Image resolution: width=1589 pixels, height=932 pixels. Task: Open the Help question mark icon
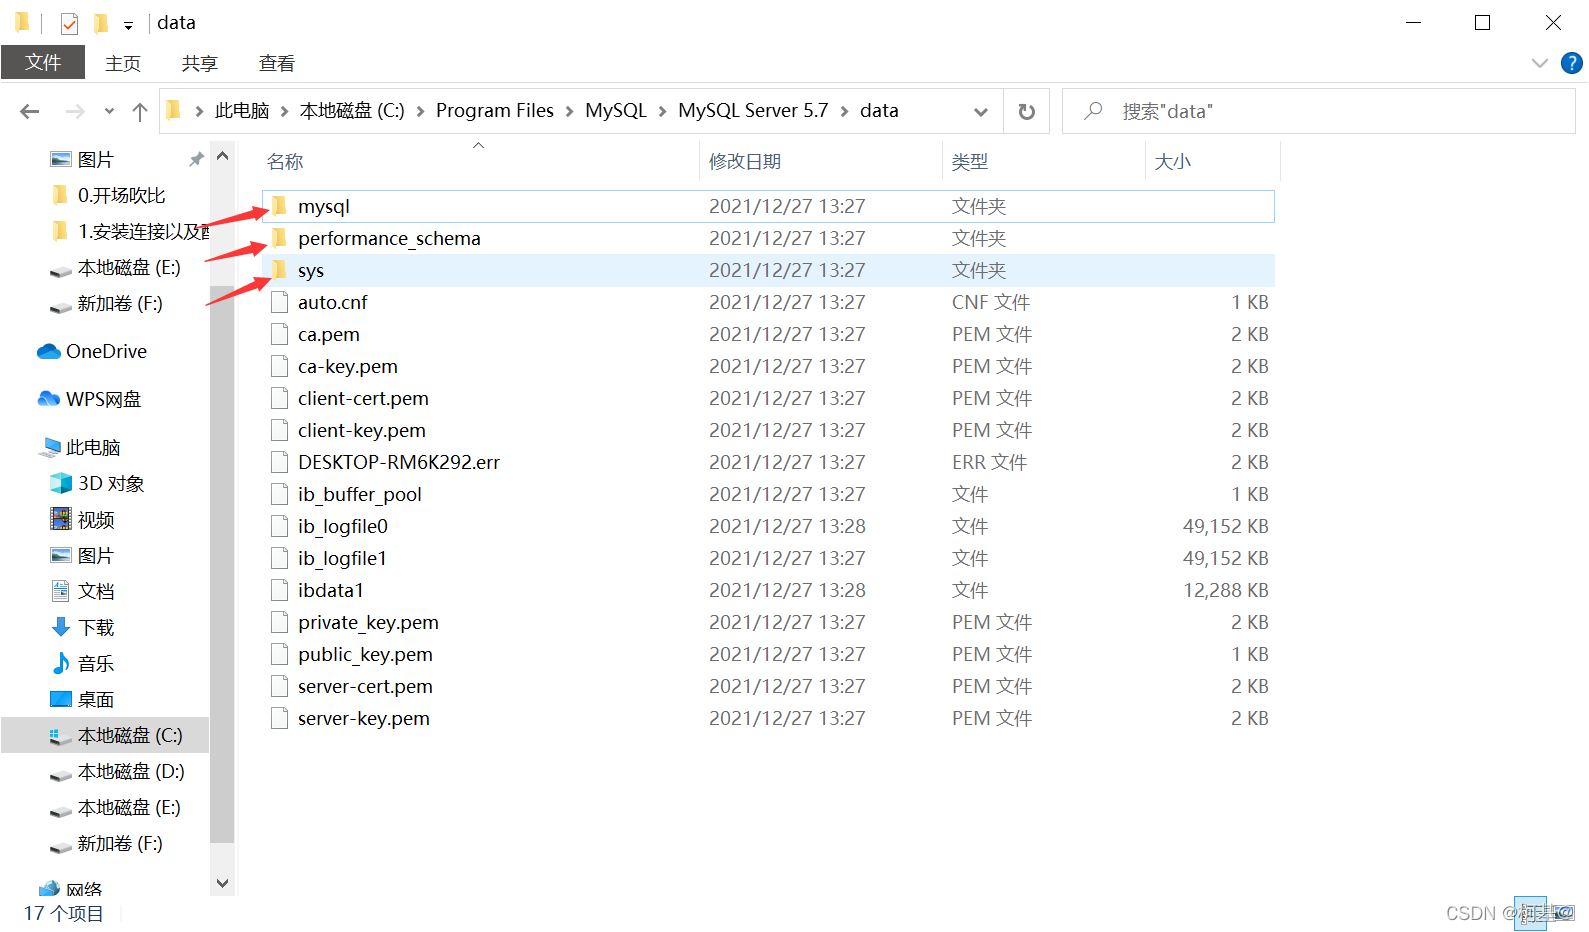(1572, 63)
